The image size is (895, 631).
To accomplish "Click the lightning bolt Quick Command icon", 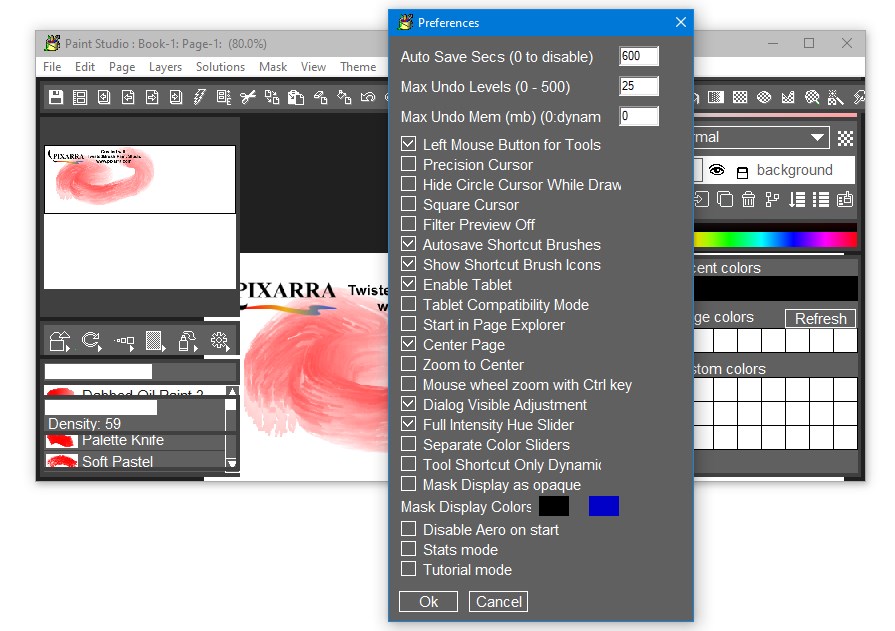I will point(199,97).
